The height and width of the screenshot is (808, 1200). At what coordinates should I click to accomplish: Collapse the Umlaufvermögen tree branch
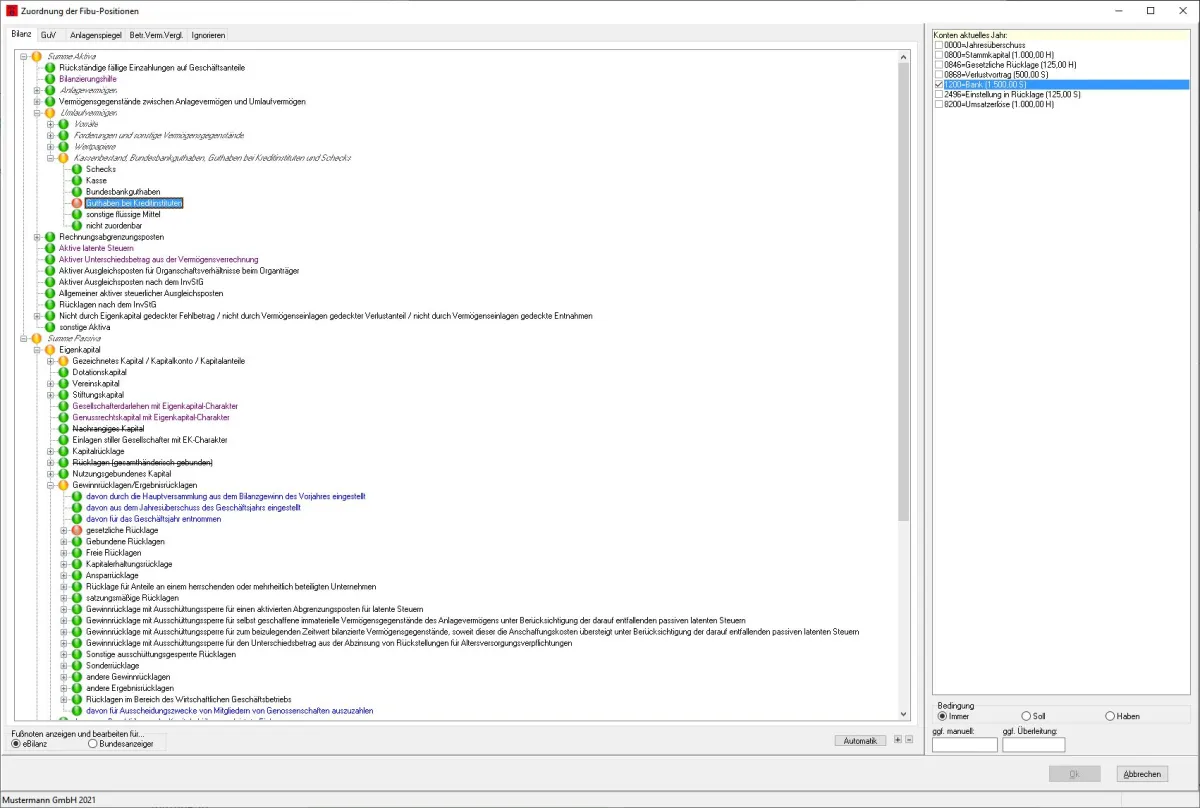click(38, 113)
